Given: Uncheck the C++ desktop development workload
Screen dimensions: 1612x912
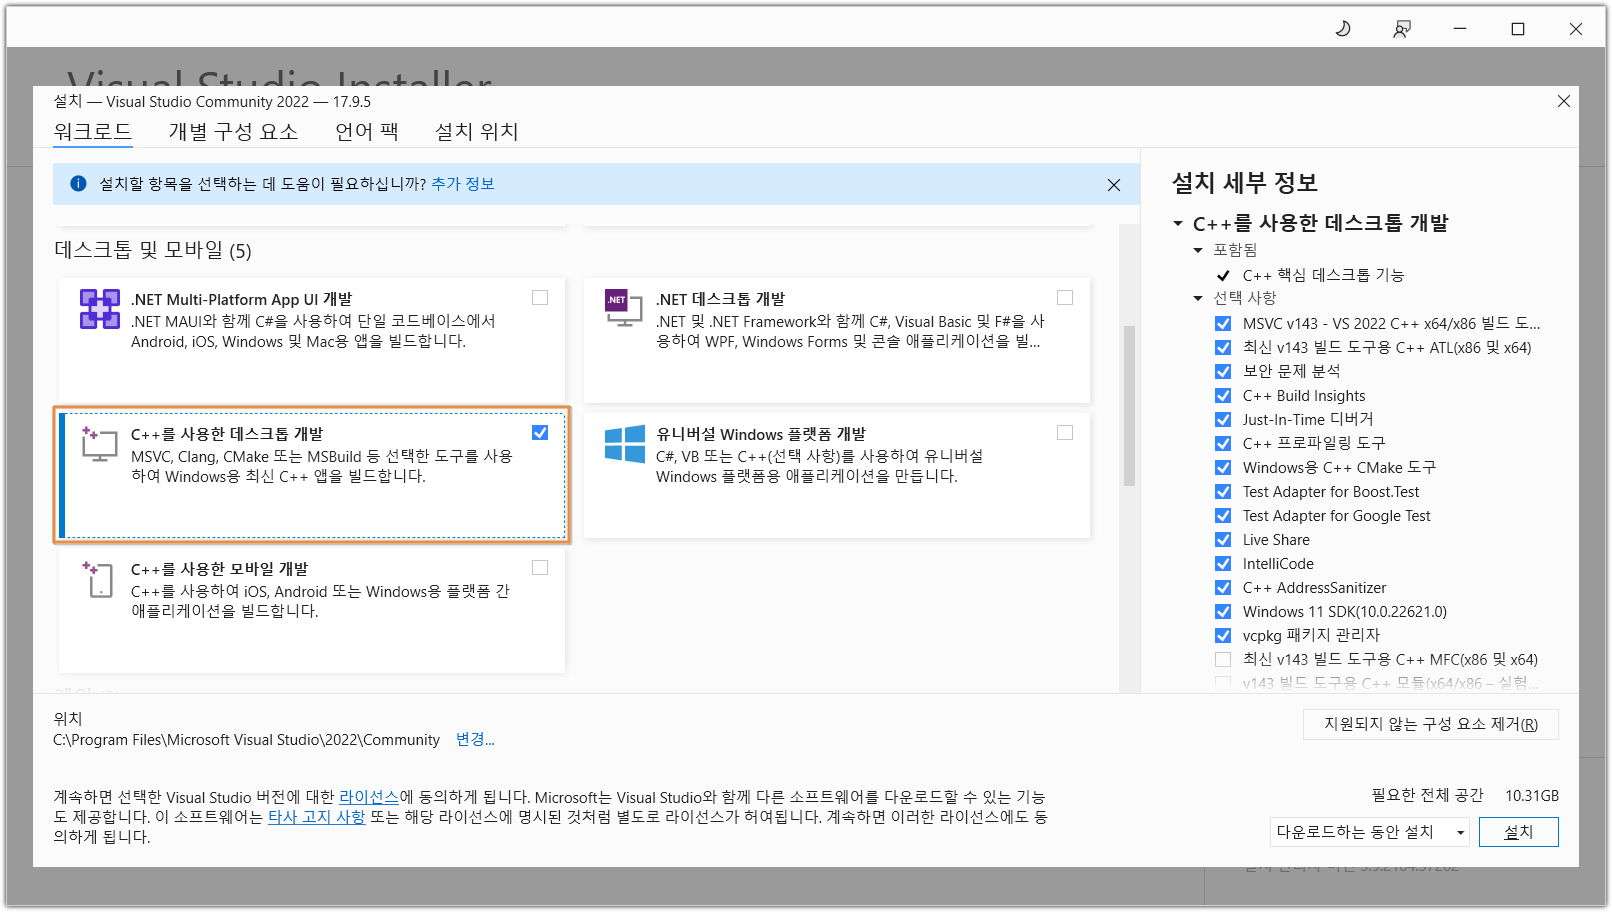Looking at the screenshot, I should (540, 433).
